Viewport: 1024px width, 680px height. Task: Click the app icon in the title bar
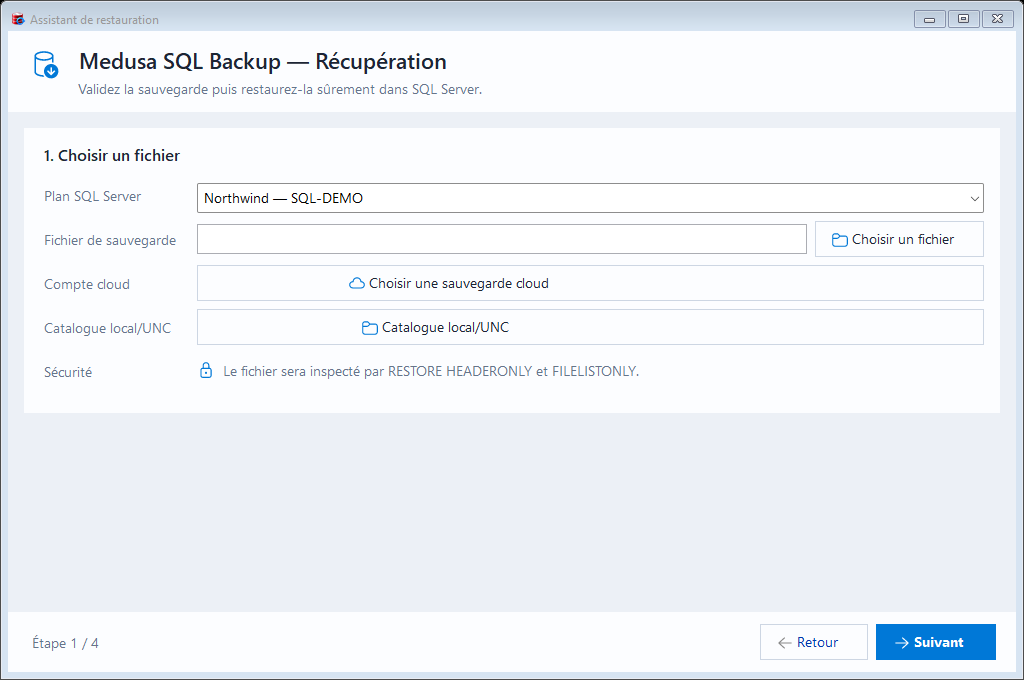click(18, 20)
